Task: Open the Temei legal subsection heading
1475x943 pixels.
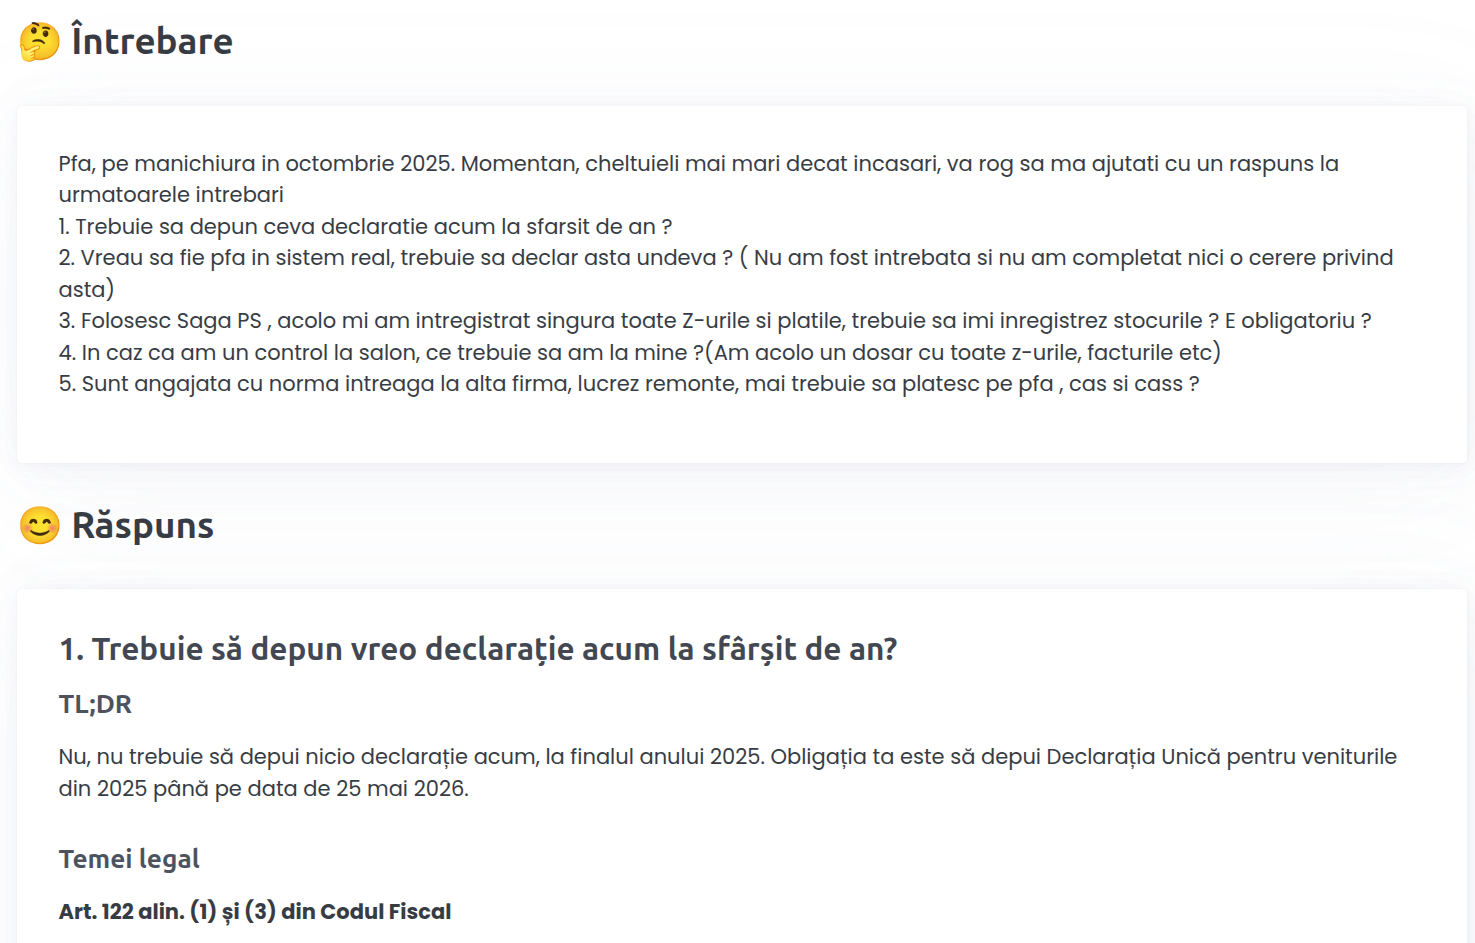Action: pyautogui.click(x=128, y=858)
